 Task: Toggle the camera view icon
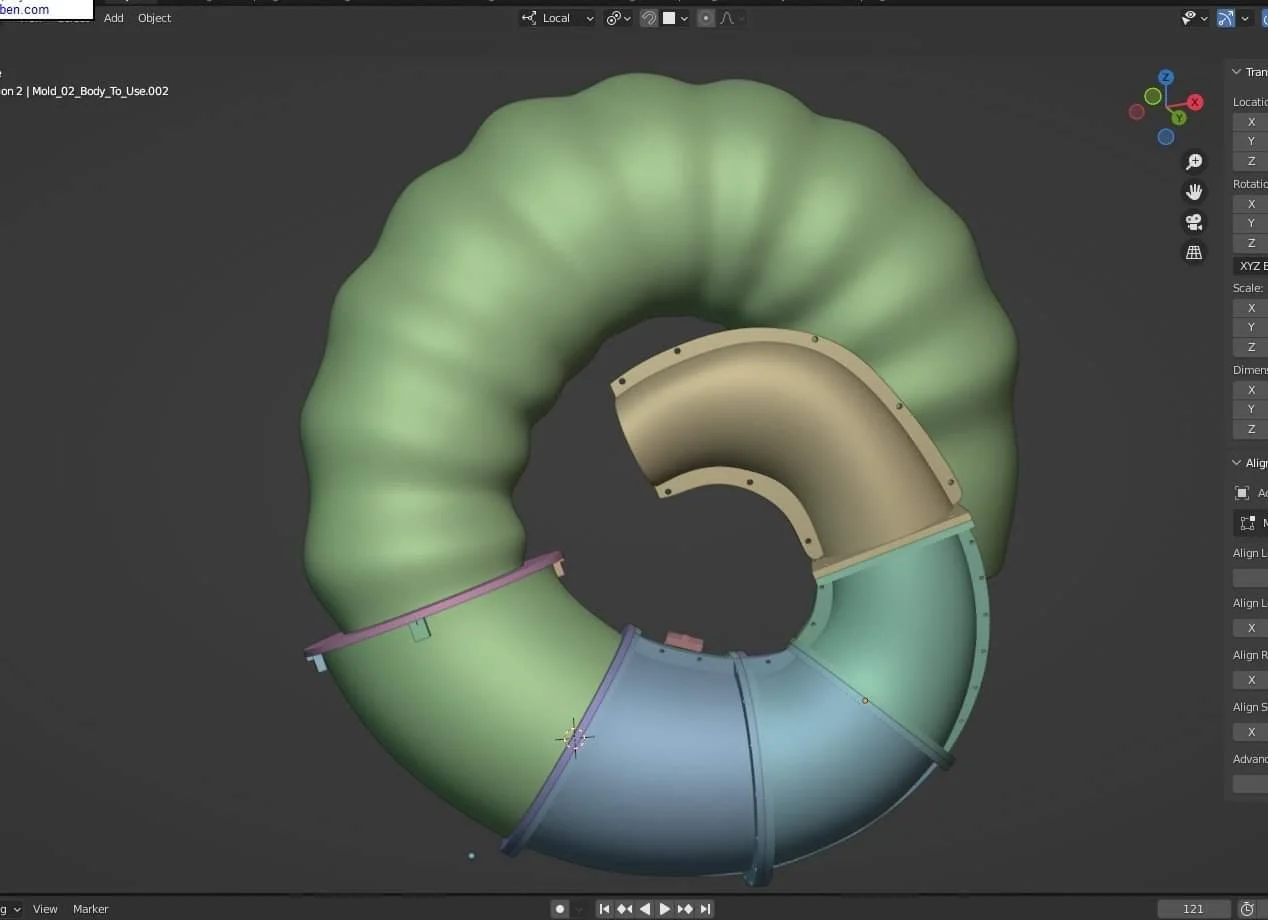[x=1194, y=222]
